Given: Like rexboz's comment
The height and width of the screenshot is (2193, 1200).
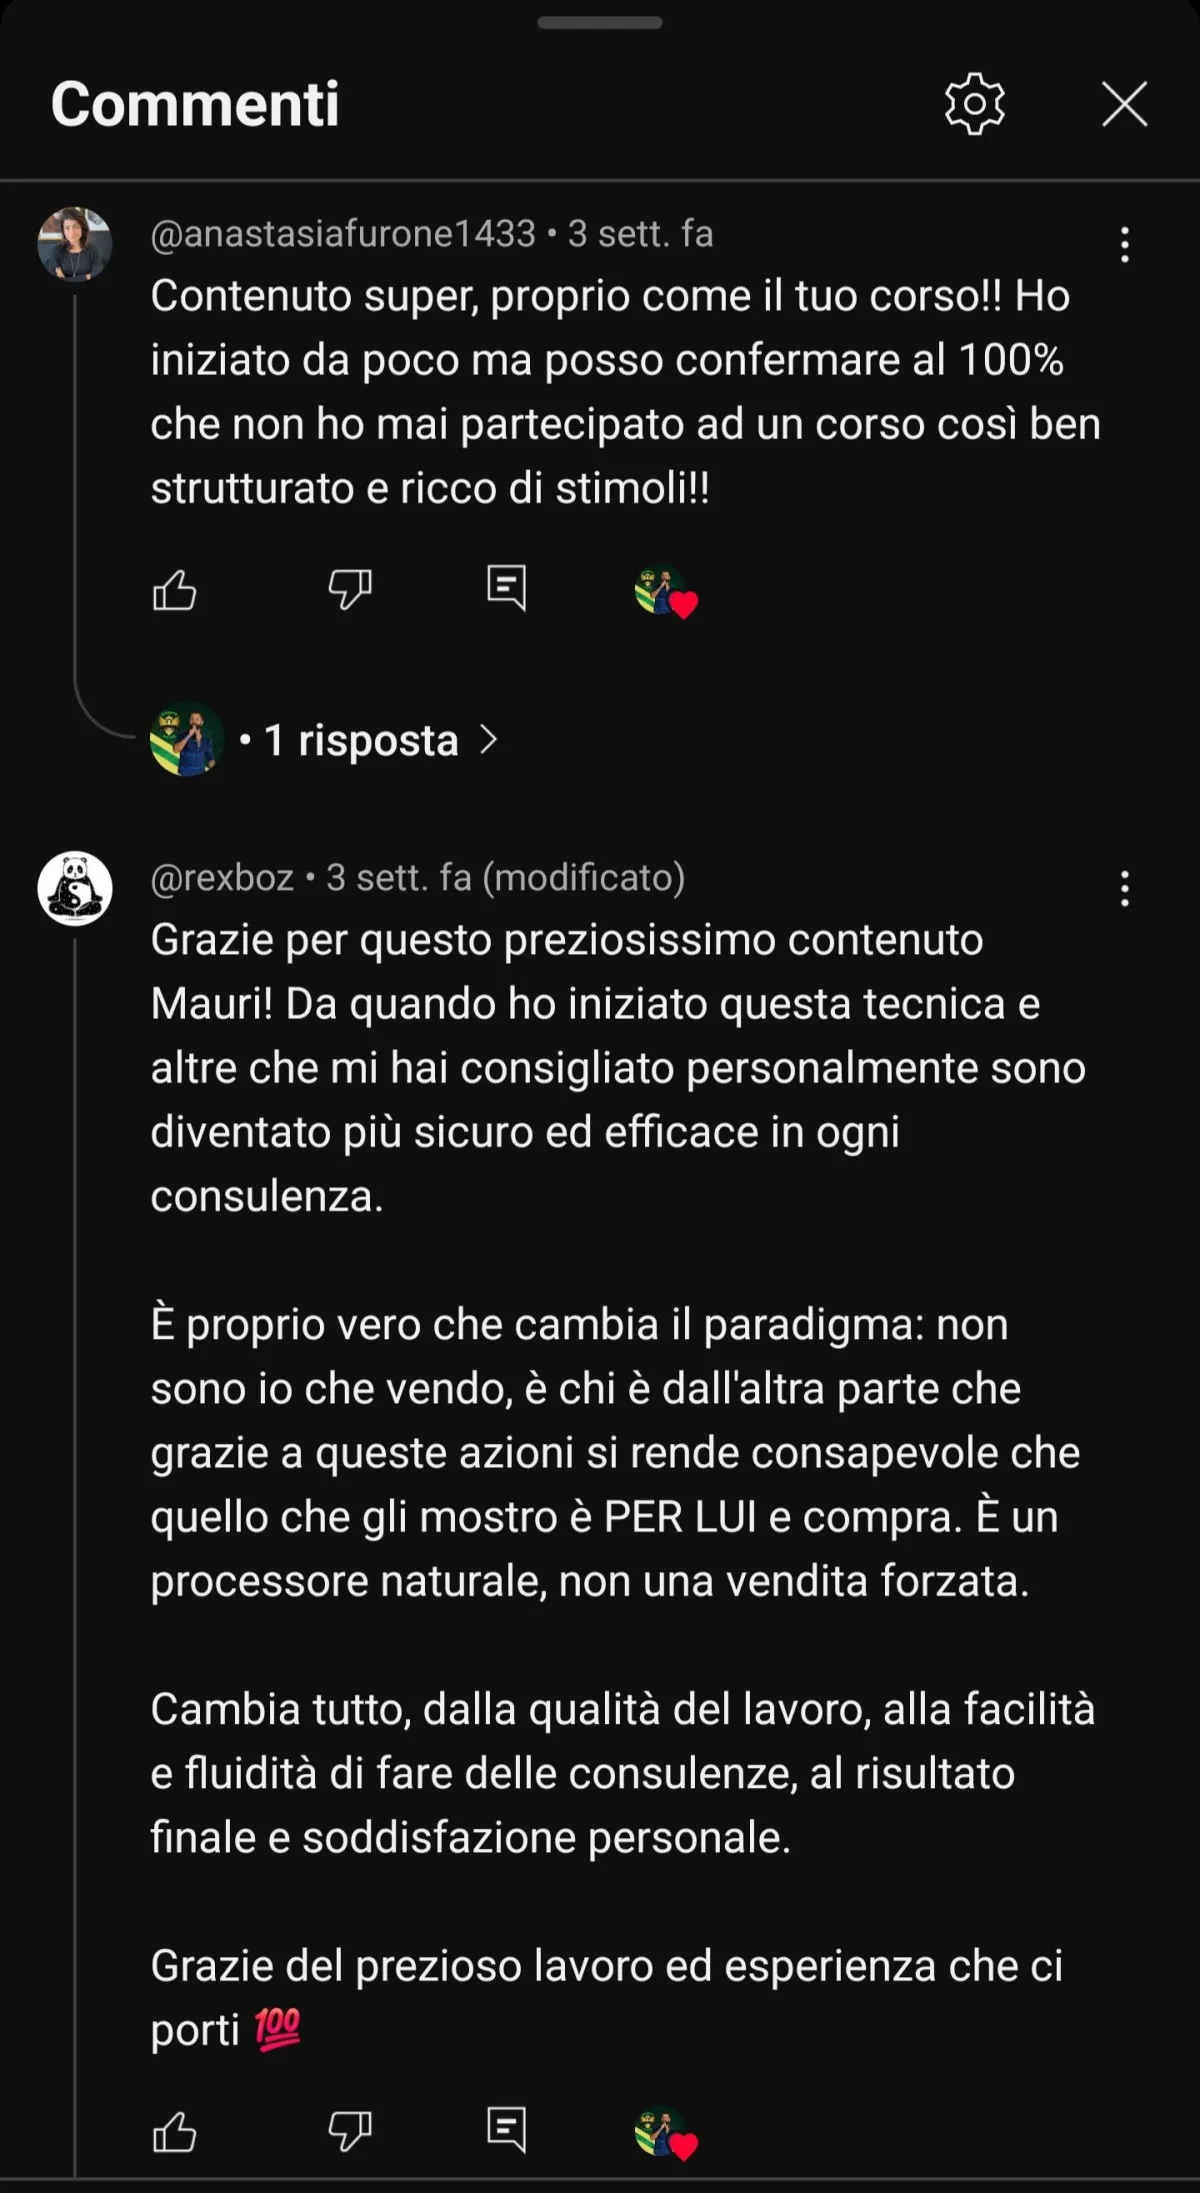Looking at the screenshot, I should [174, 2131].
